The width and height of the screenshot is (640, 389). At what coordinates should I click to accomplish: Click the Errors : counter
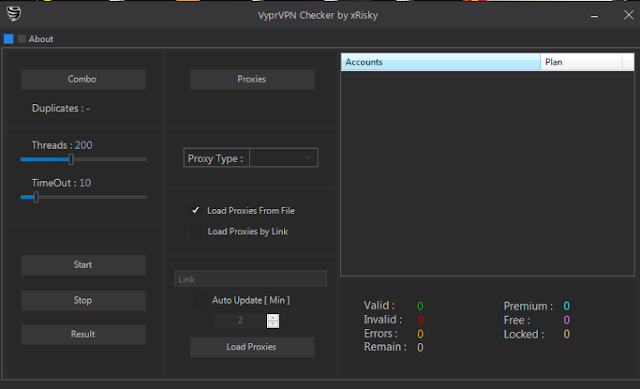point(393,333)
